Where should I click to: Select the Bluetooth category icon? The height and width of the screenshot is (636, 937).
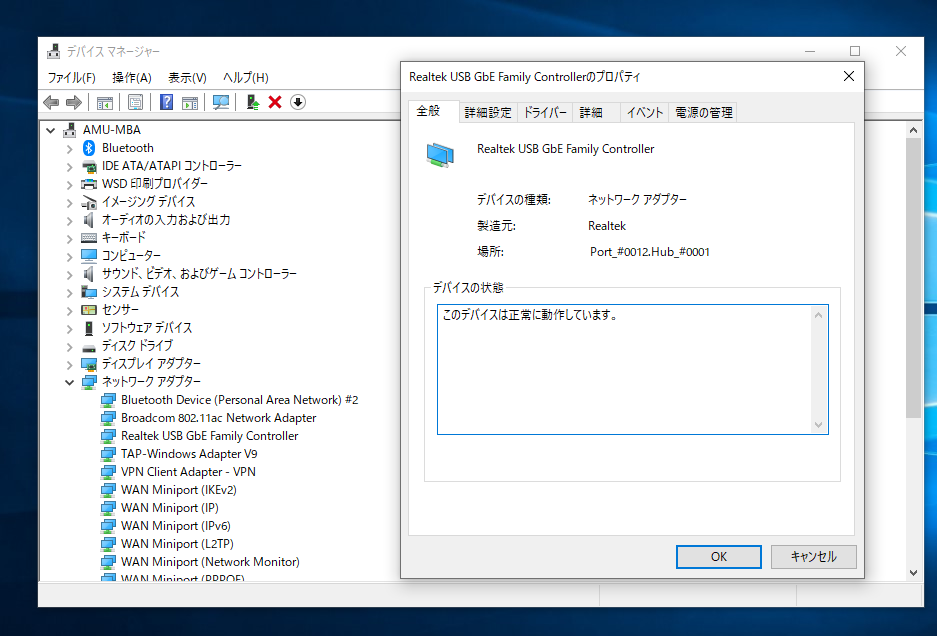(x=89, y=148)
